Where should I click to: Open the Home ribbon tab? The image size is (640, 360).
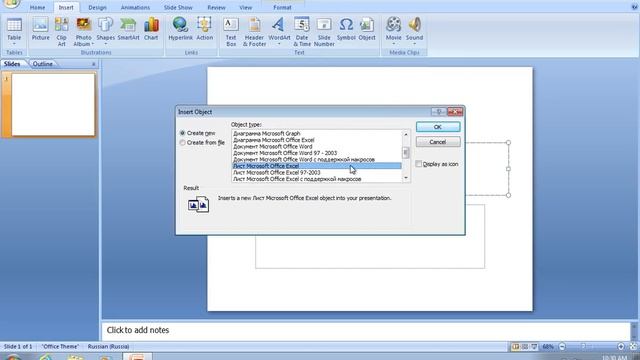click(x=38, y=7)
